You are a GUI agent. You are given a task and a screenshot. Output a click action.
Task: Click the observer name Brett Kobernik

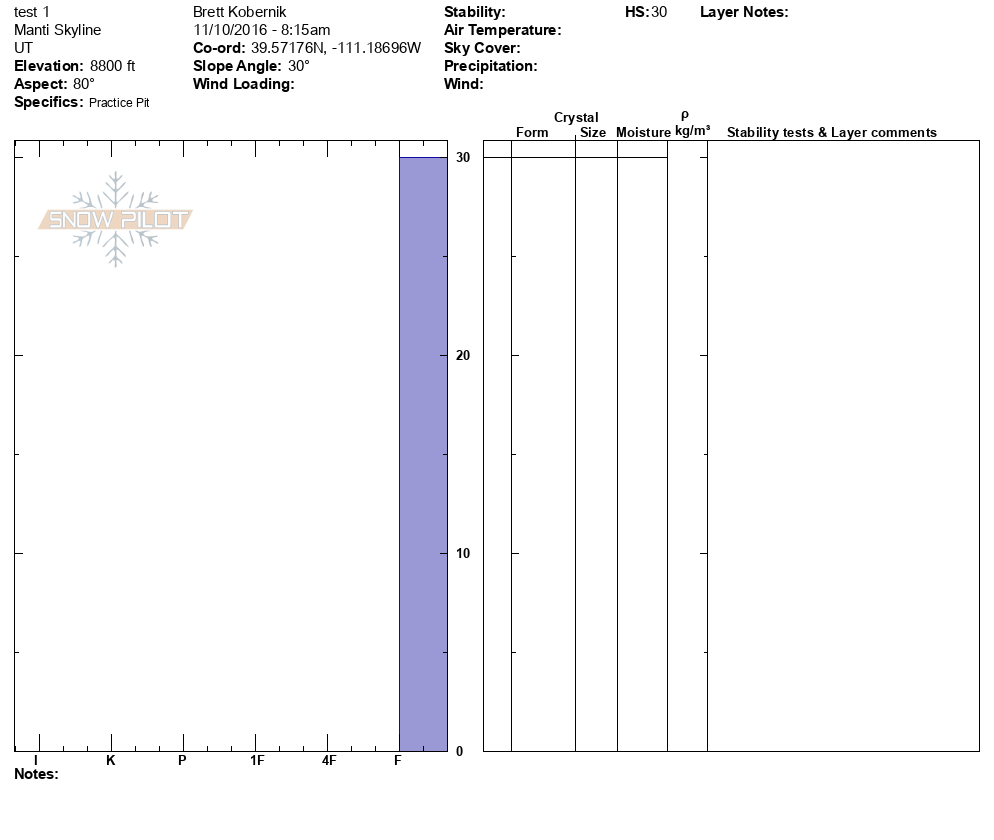tap(239, 12)
